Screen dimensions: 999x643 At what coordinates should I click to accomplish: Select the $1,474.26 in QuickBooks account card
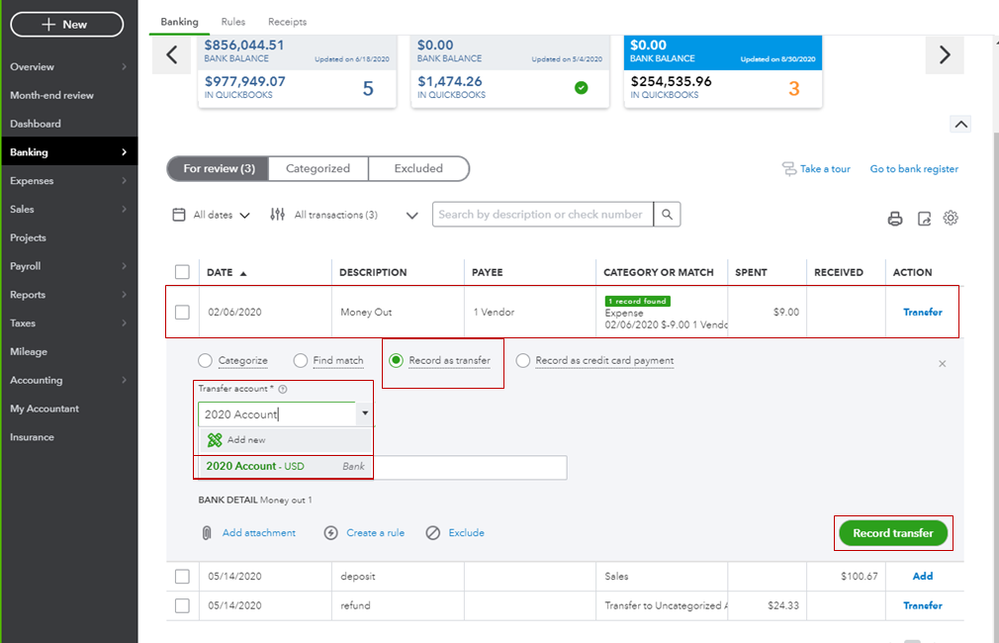pyautogui.click(x=510, y=71)
